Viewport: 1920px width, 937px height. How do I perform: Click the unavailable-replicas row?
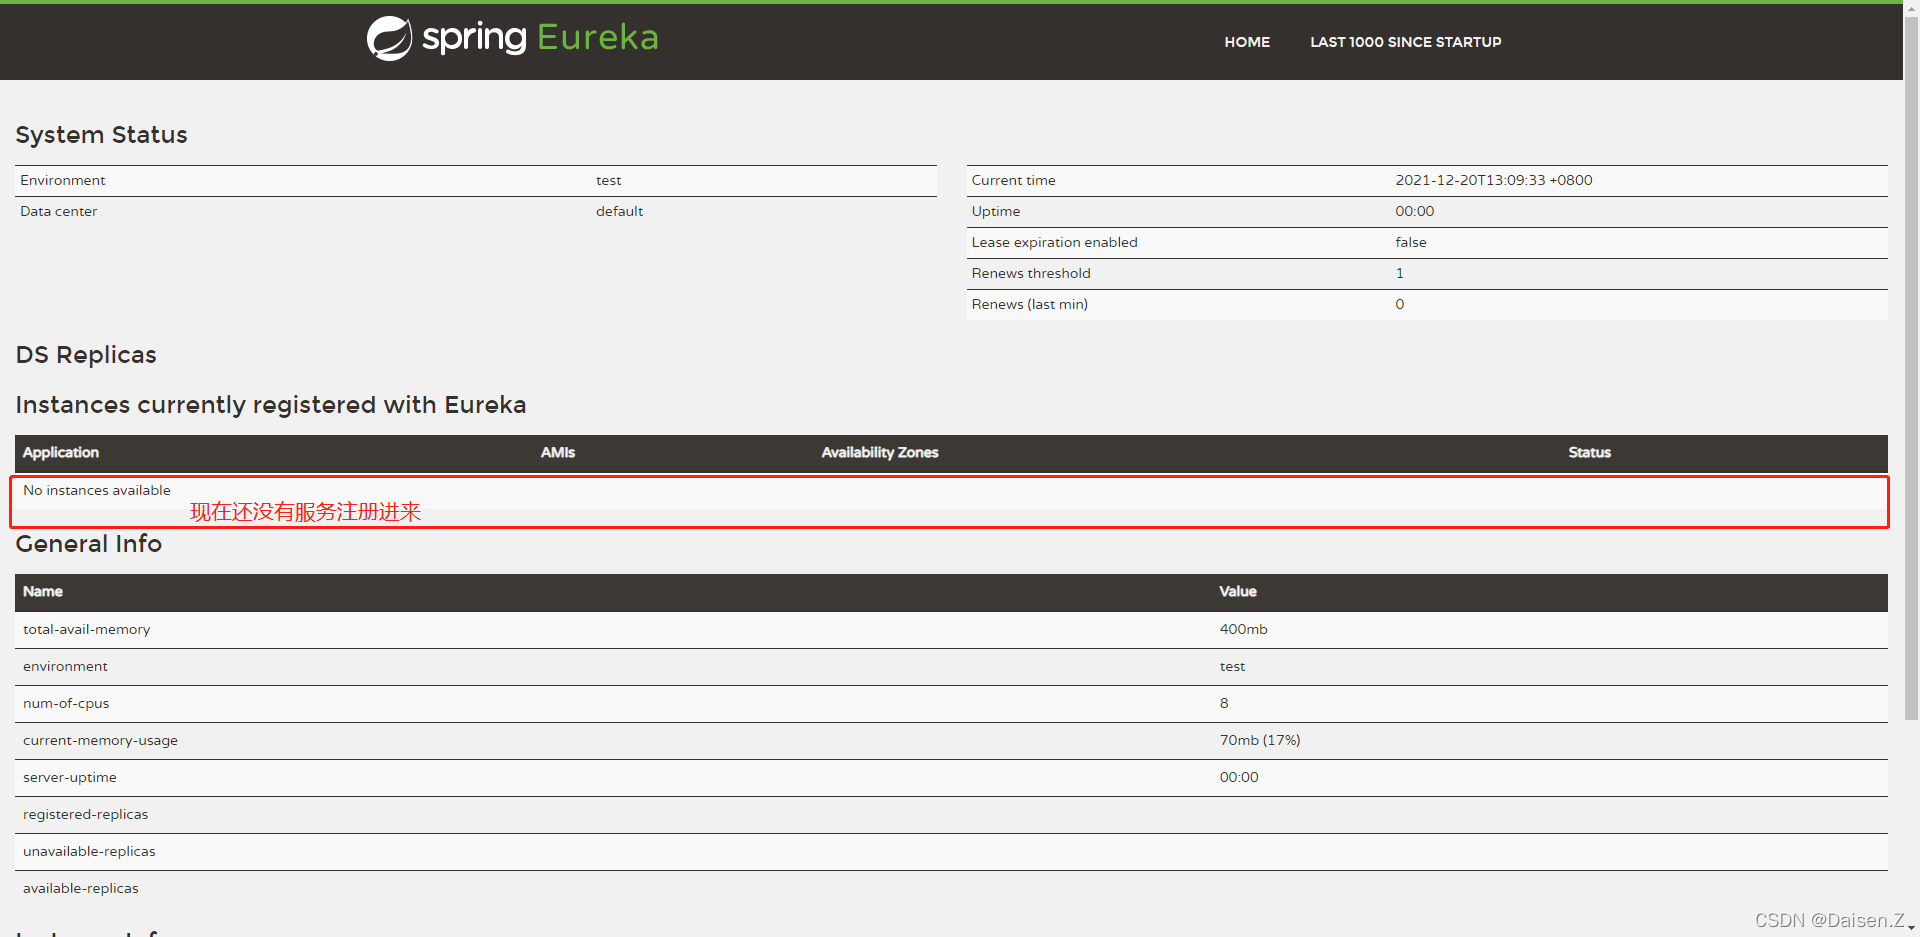[951, 852]
